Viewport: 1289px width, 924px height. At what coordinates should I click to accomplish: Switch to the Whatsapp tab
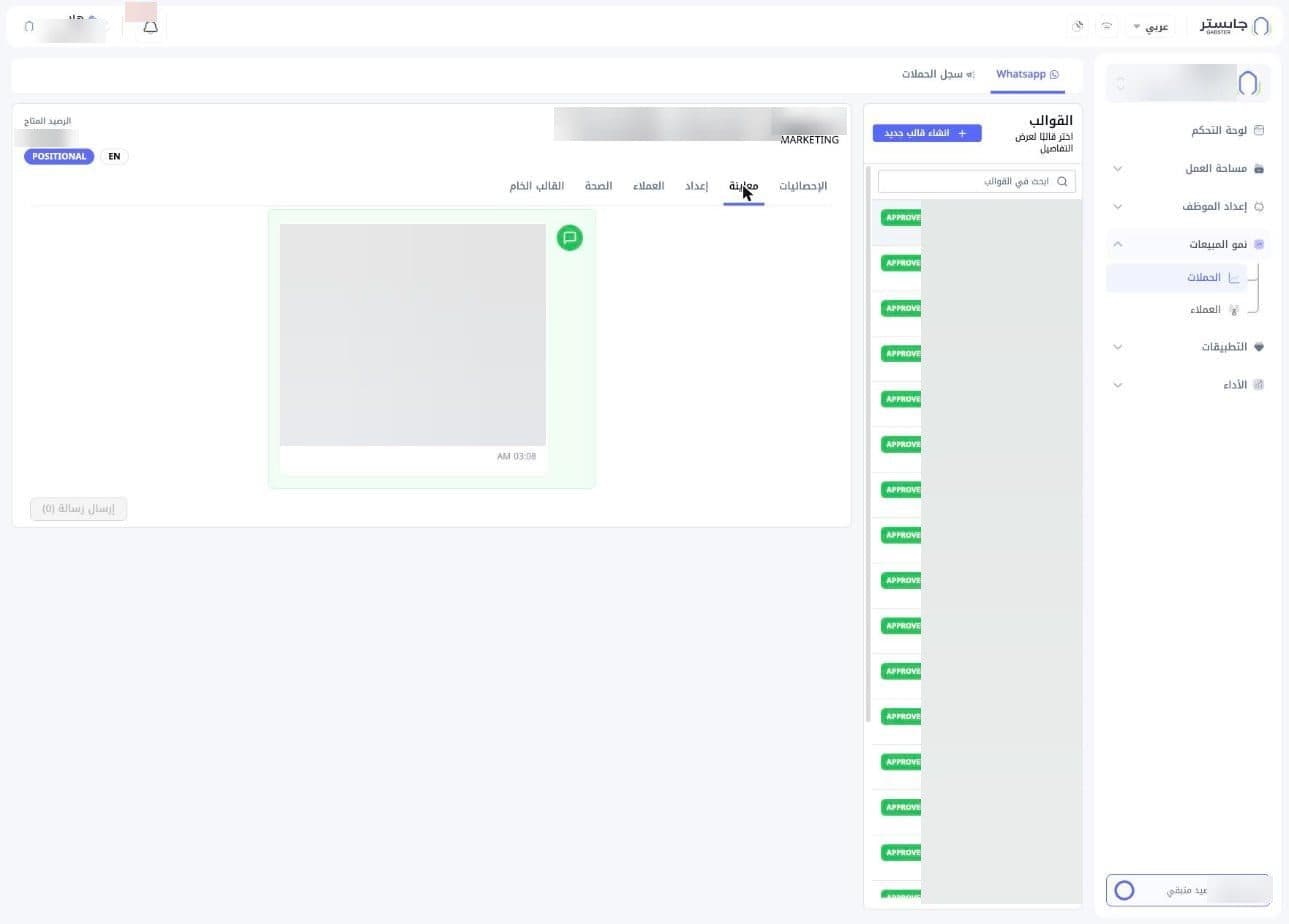(1027, 75)
